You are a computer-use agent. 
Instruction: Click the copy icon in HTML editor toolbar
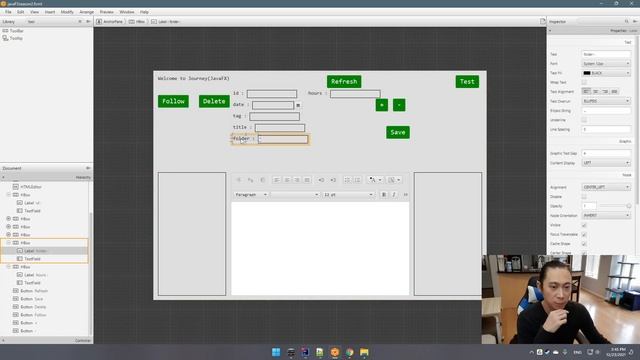coord(251,180)
